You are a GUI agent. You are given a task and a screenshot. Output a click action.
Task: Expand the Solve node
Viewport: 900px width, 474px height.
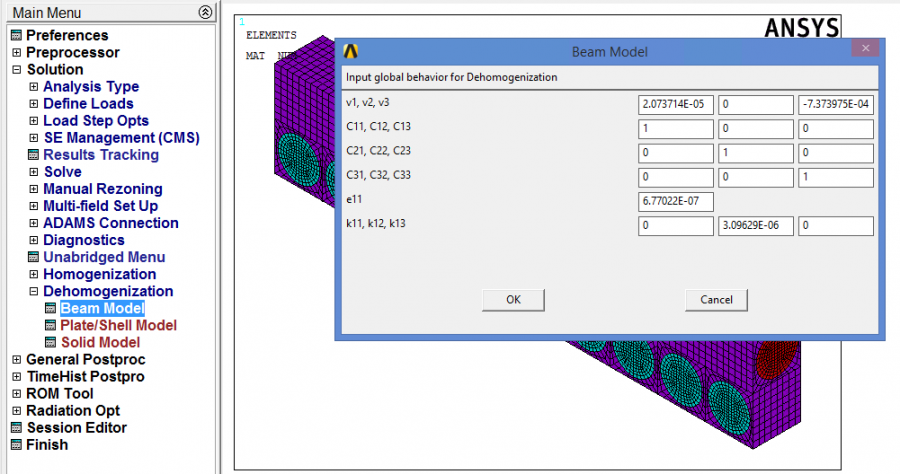34,172
